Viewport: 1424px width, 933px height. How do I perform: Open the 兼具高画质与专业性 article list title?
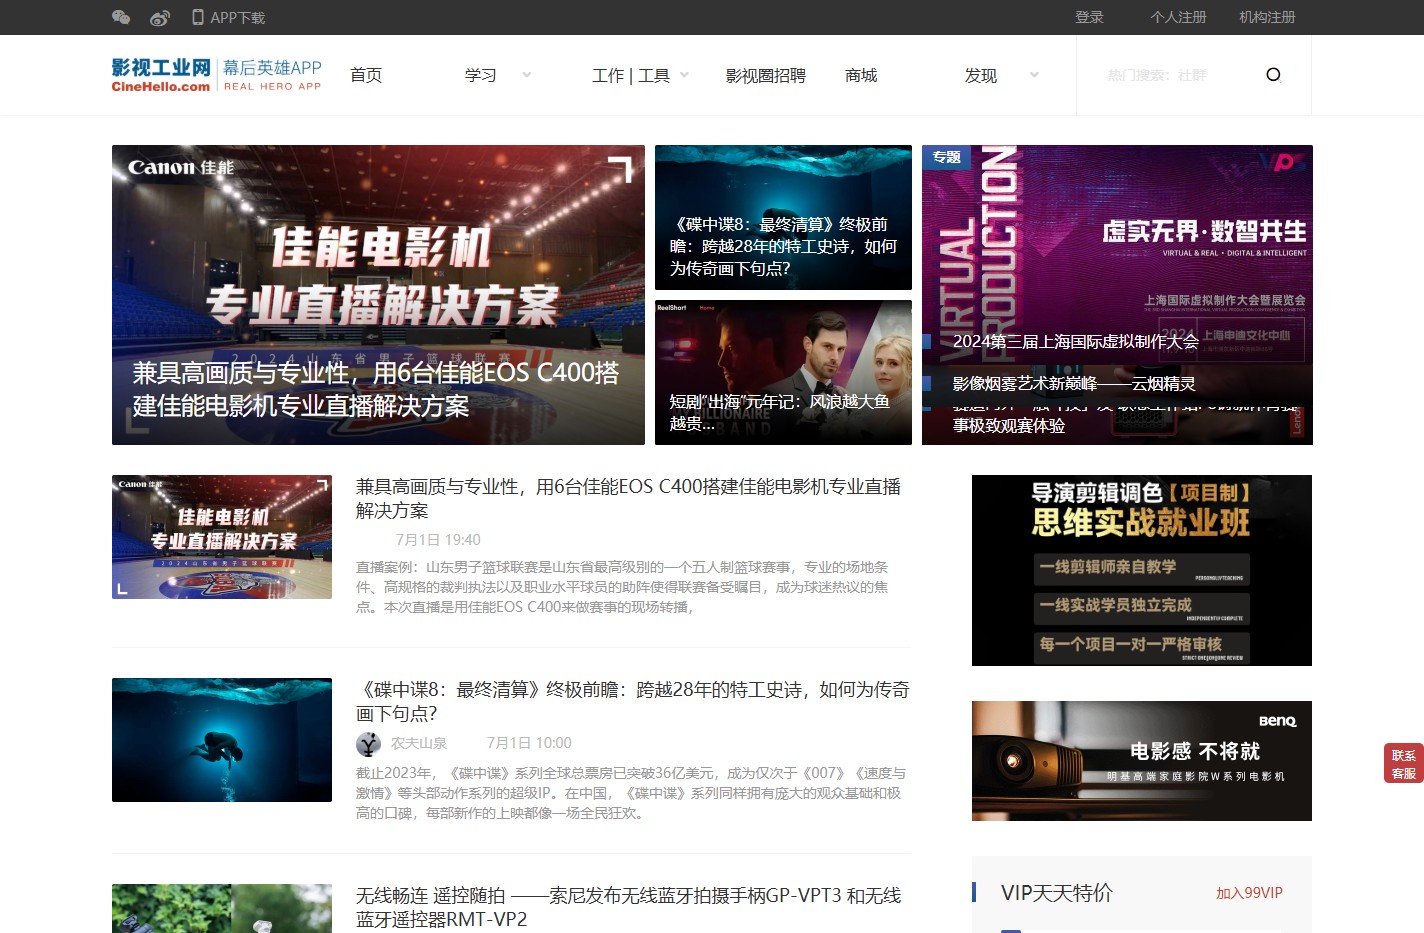[629, 498]
